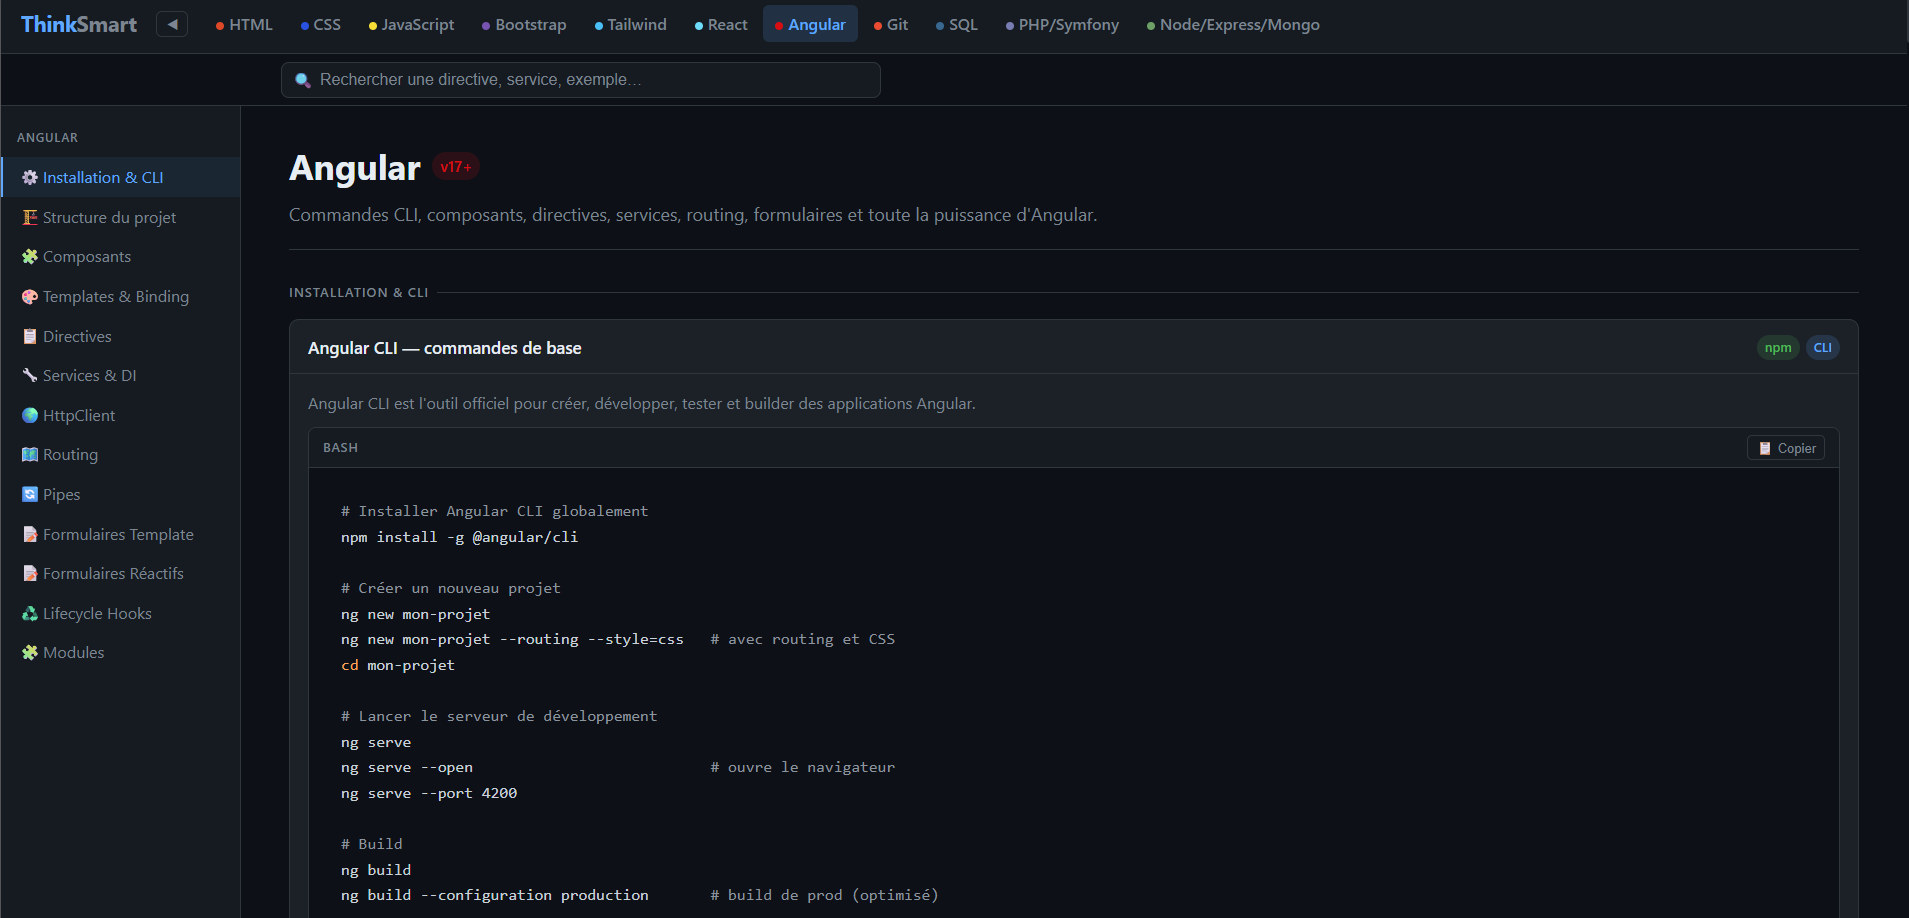Click the main "Angular" page heading

coord(355,168)
